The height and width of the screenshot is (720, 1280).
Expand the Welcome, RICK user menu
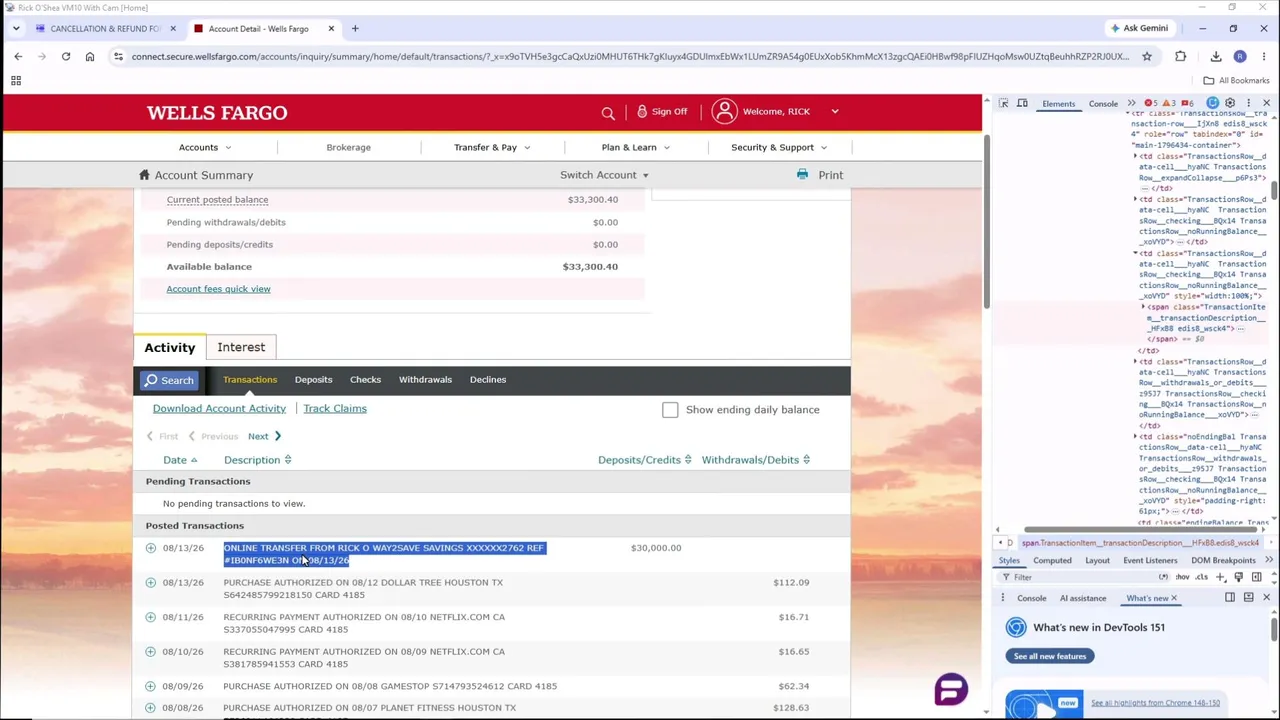(x=774, y=111)
